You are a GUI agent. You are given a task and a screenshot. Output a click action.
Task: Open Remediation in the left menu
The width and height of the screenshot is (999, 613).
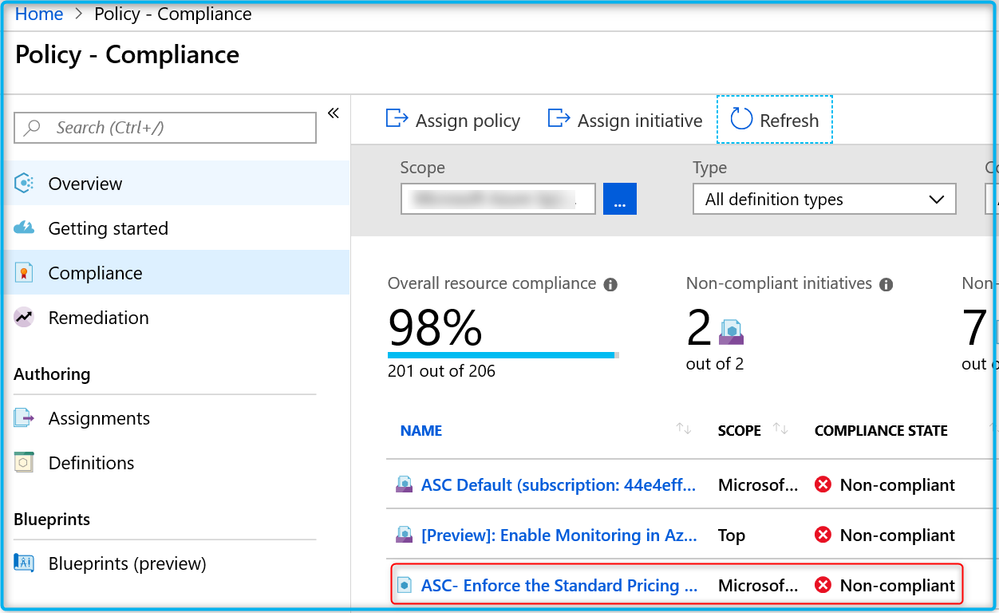[98, 317]
